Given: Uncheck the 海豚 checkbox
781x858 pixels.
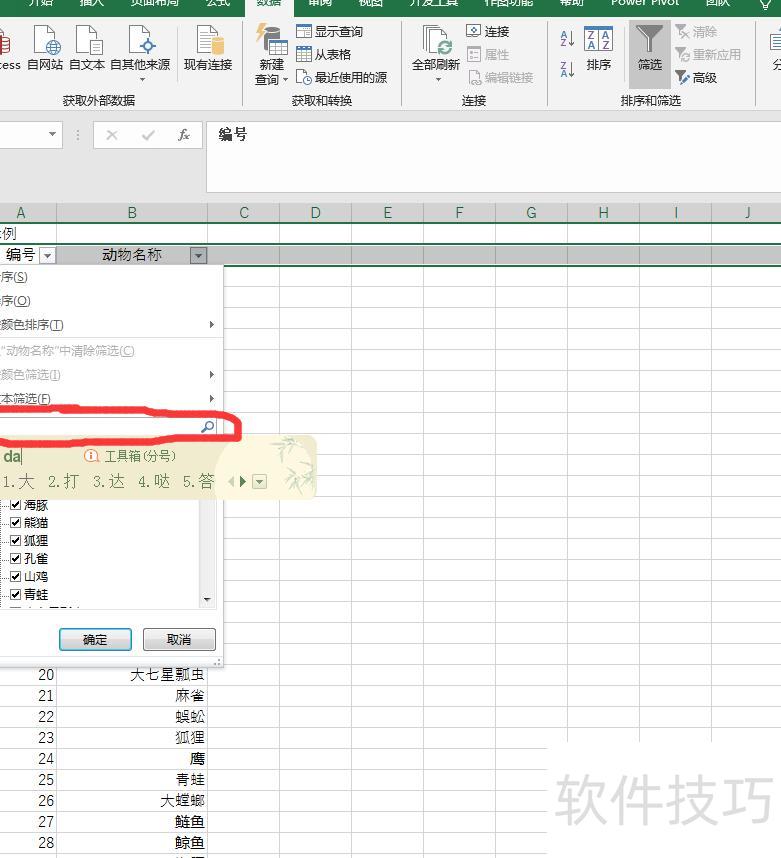Looking at the screenshot, I should coord(15,505).
